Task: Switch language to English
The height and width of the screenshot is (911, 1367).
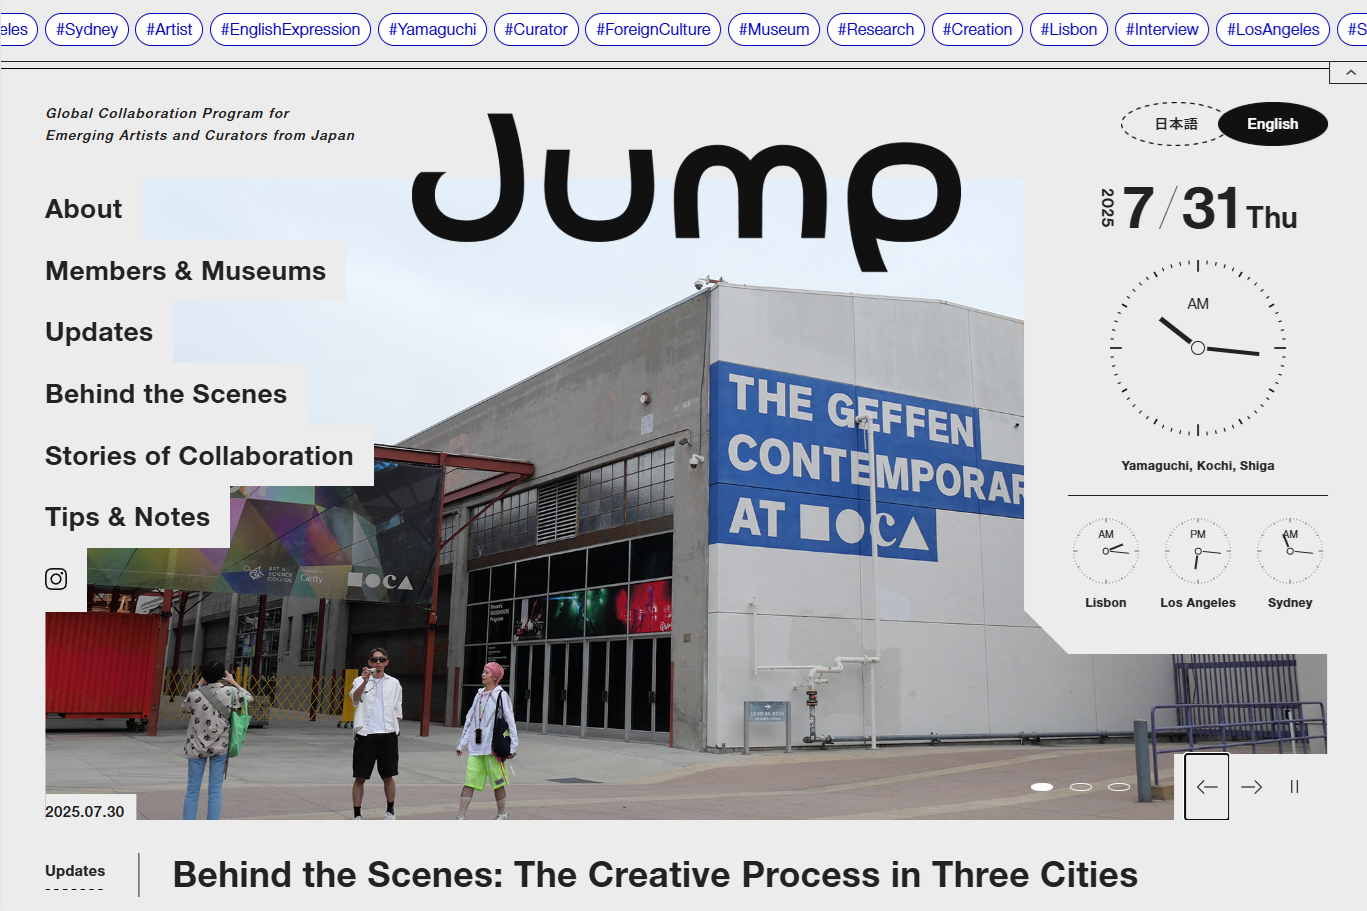Action: 1273,124
